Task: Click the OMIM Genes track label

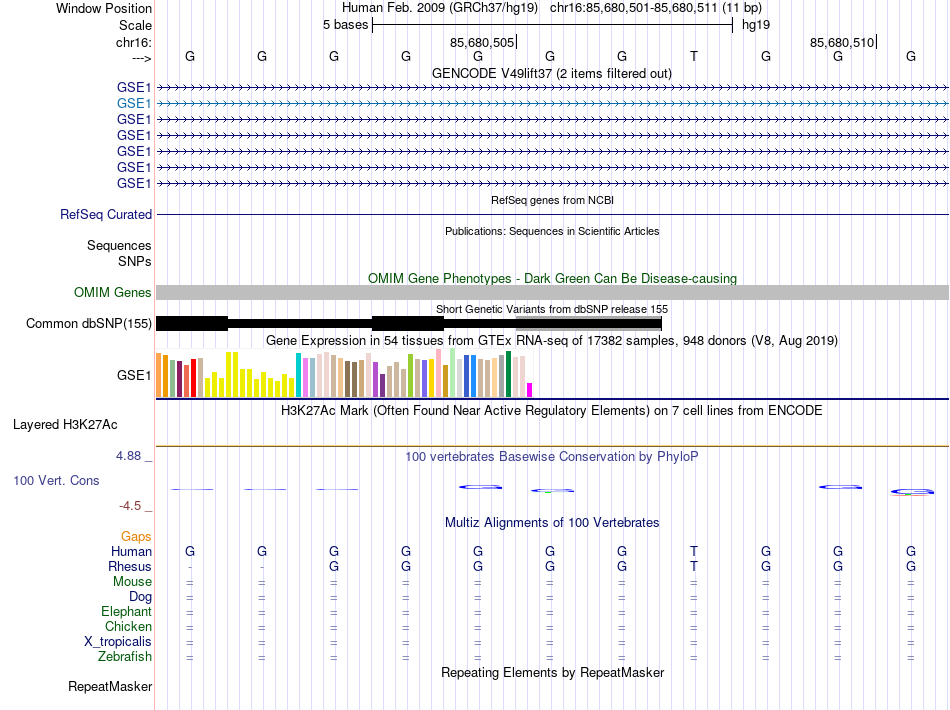Action: click(x=113, y=293)
